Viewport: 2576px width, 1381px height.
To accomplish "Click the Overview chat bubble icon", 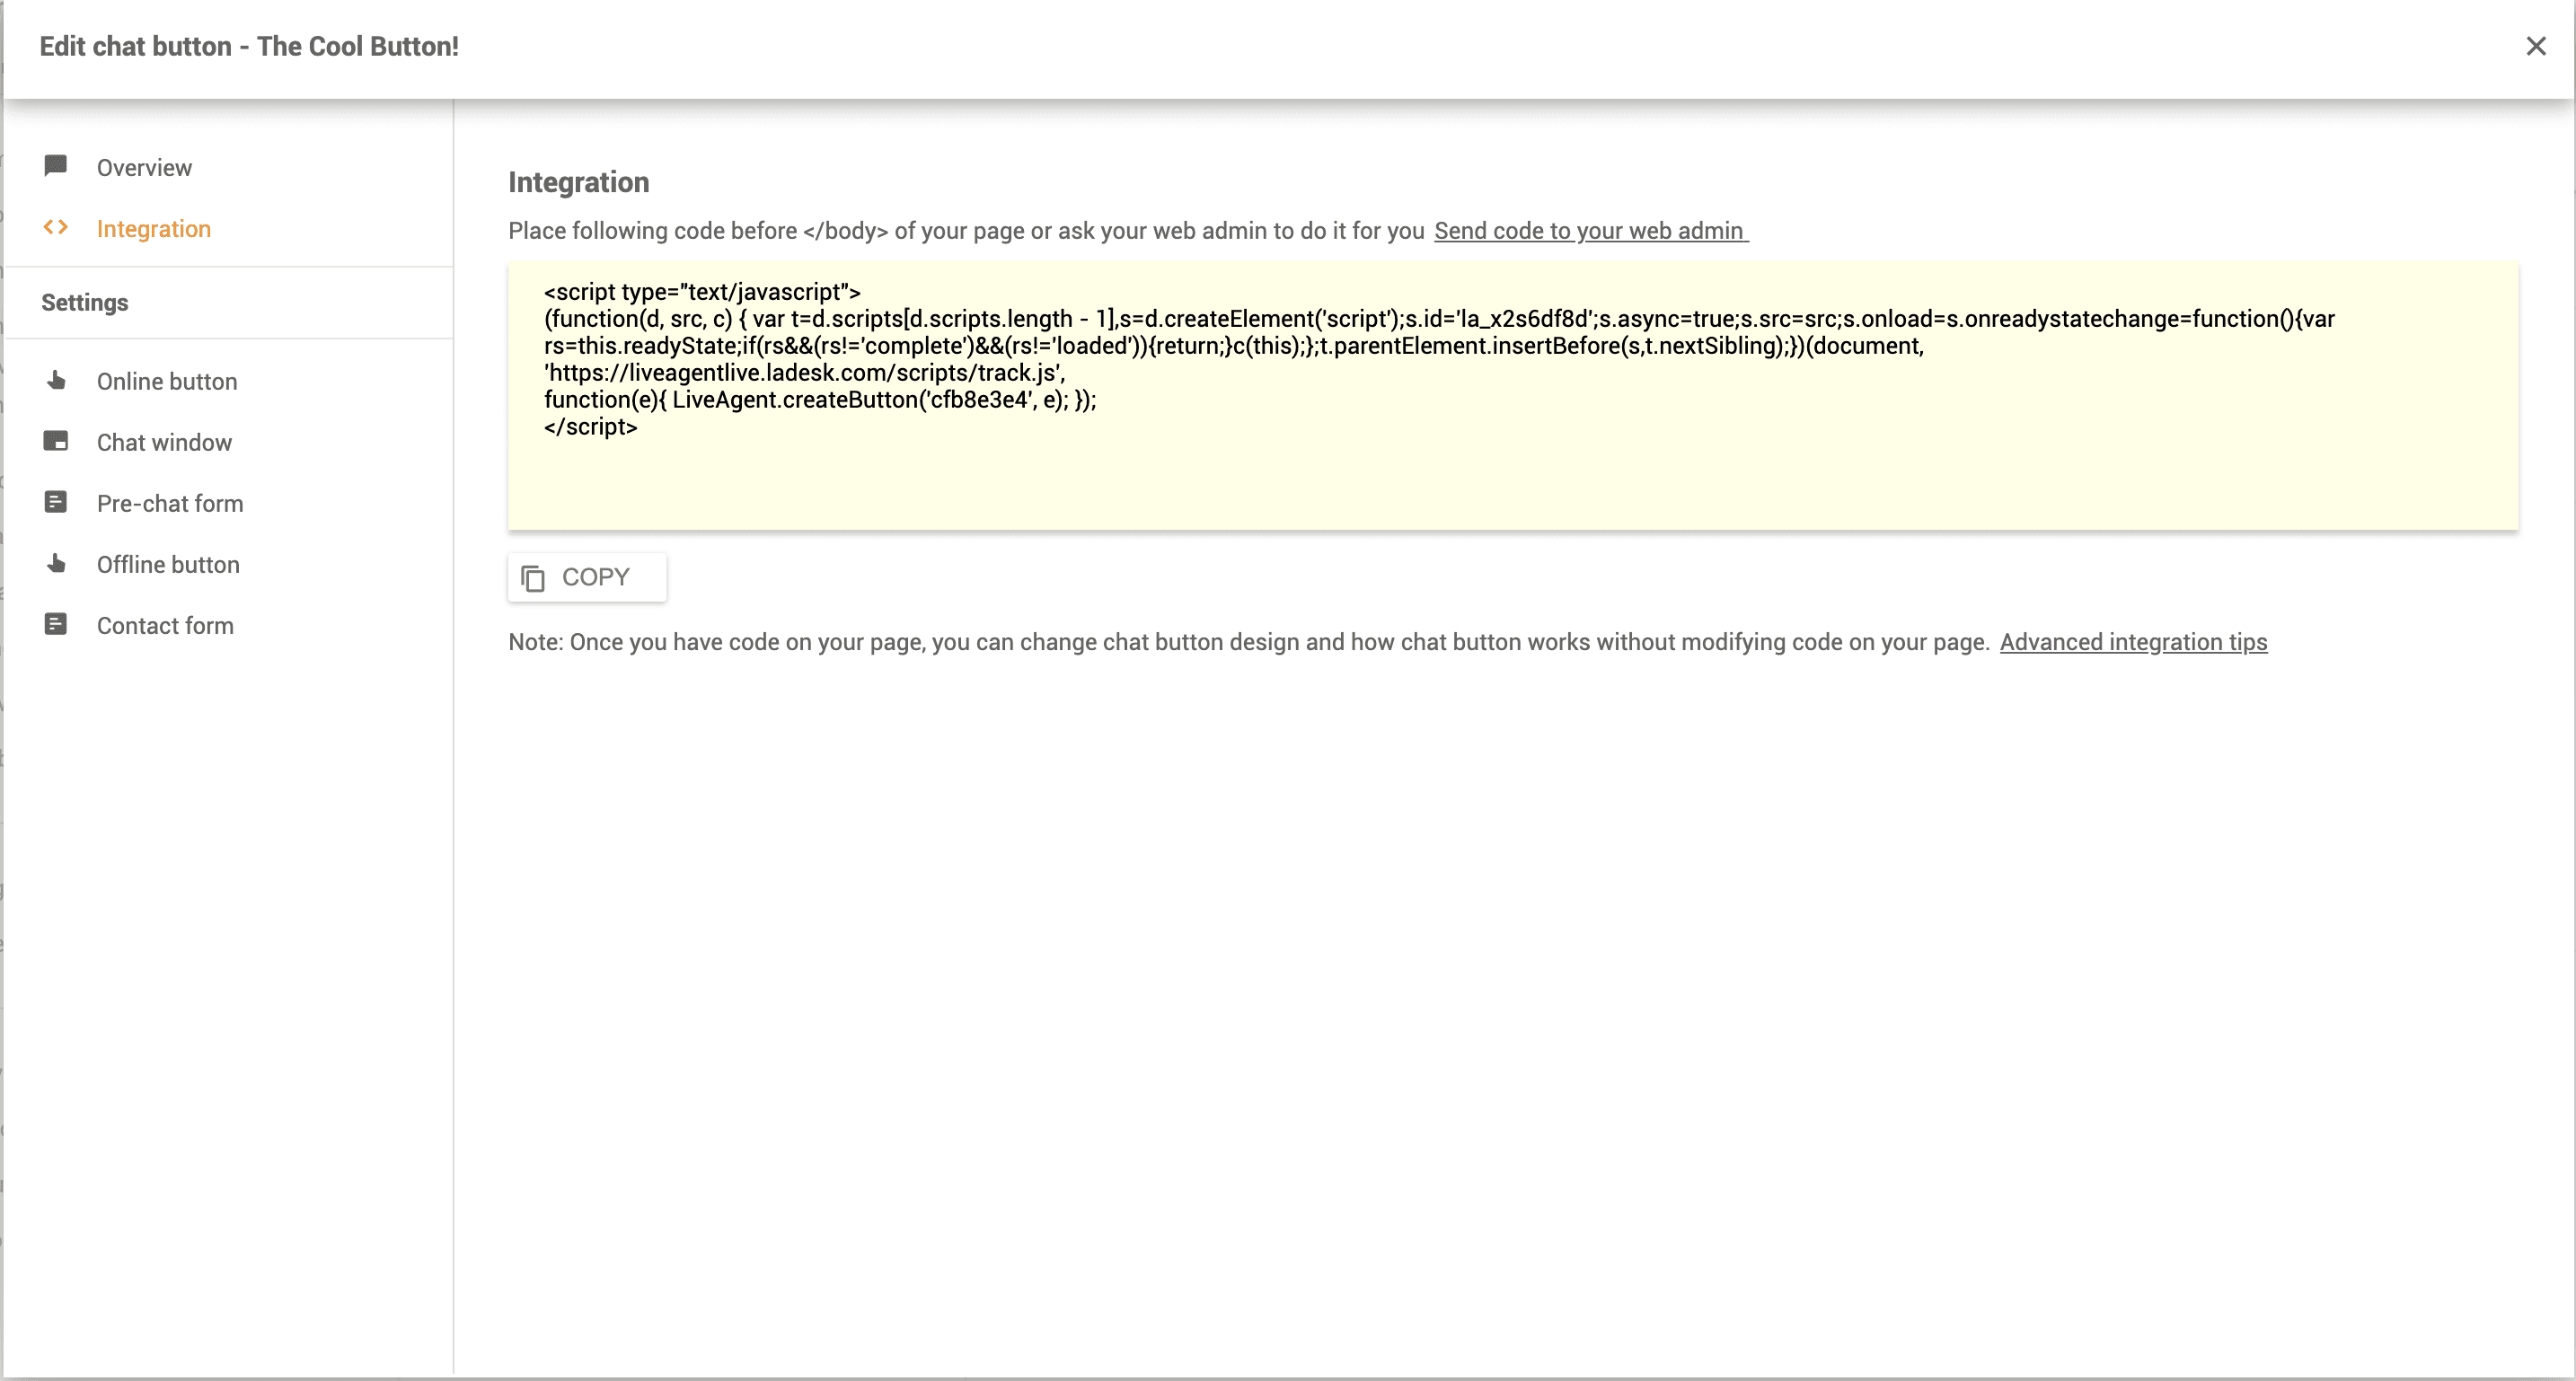I will pyautogui.click(x=56, y=166).
